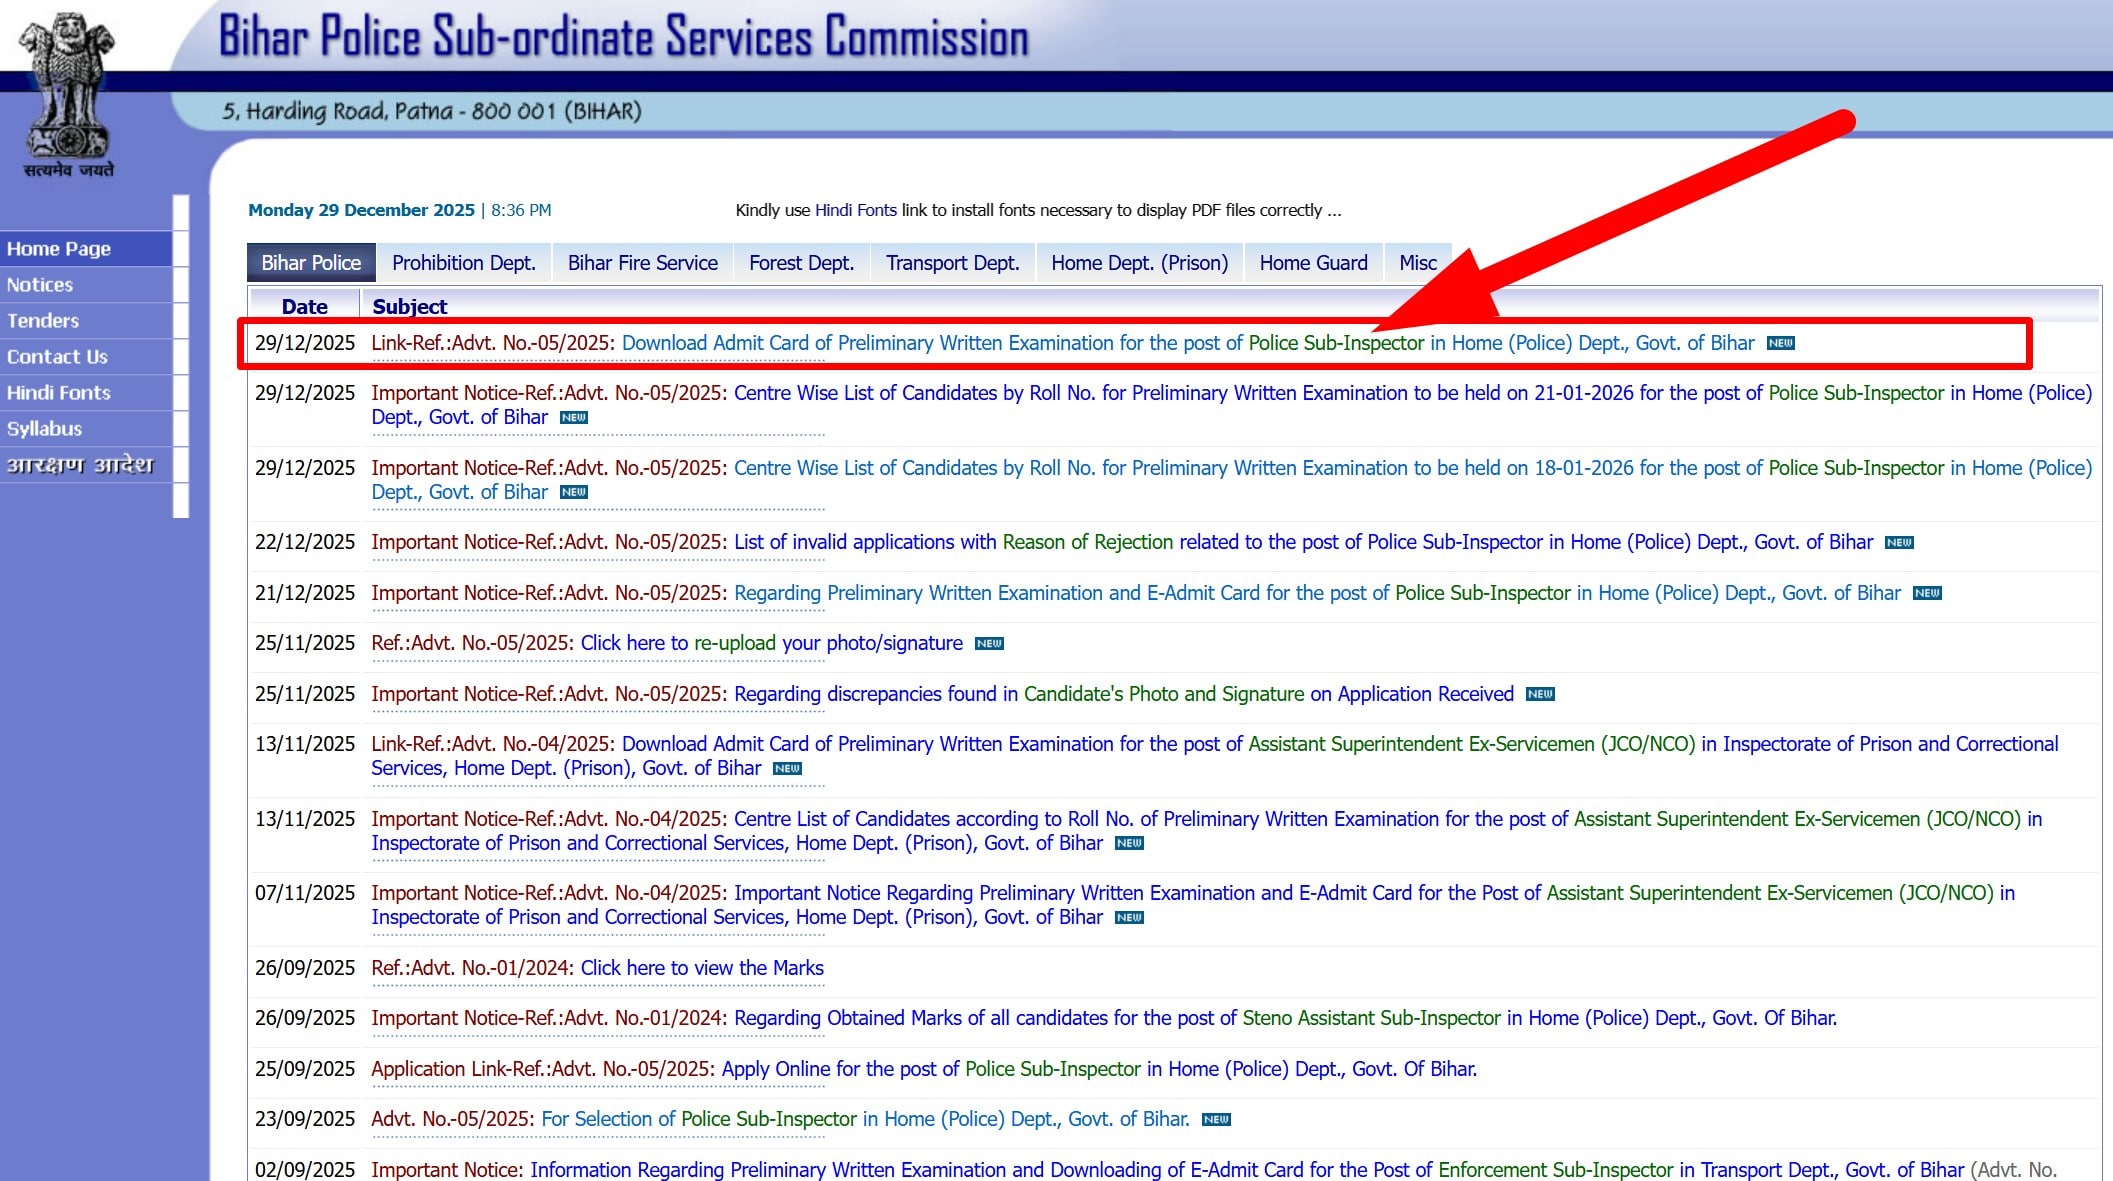Open the Prohibition Dept. tab
2113x1181 pixels.
click(463, 263)
